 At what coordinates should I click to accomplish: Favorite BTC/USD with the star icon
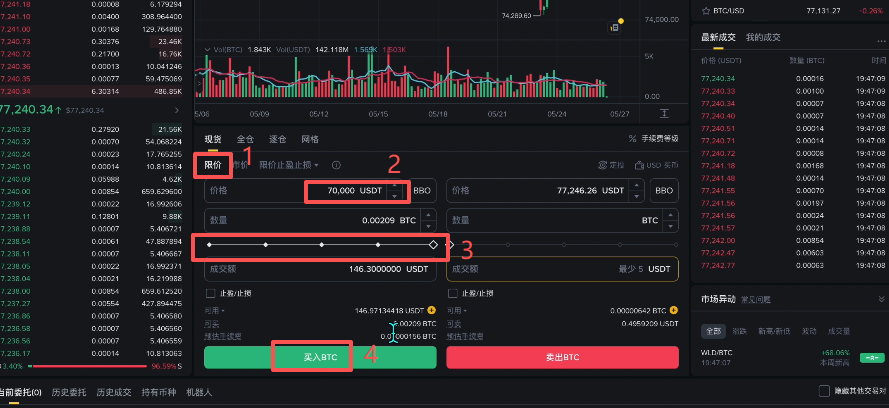(706, 10)
